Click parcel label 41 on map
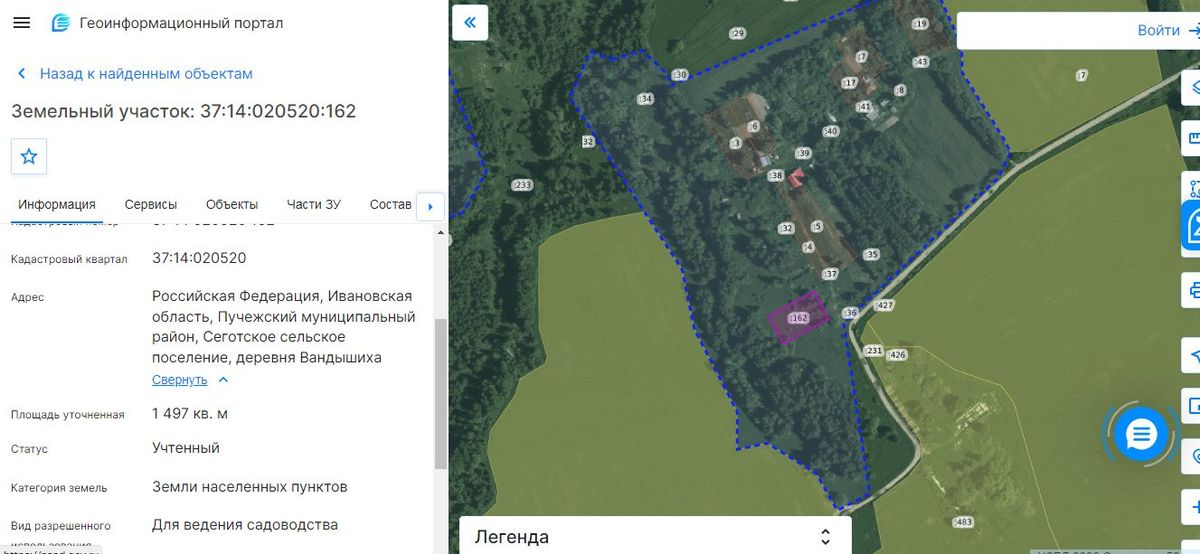The image size is (1200, 554). 864,106
